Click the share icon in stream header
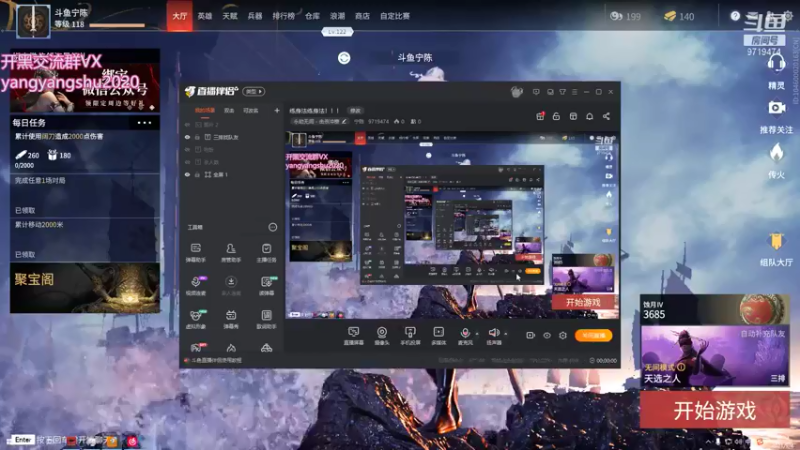 click(x=606, y=116)
